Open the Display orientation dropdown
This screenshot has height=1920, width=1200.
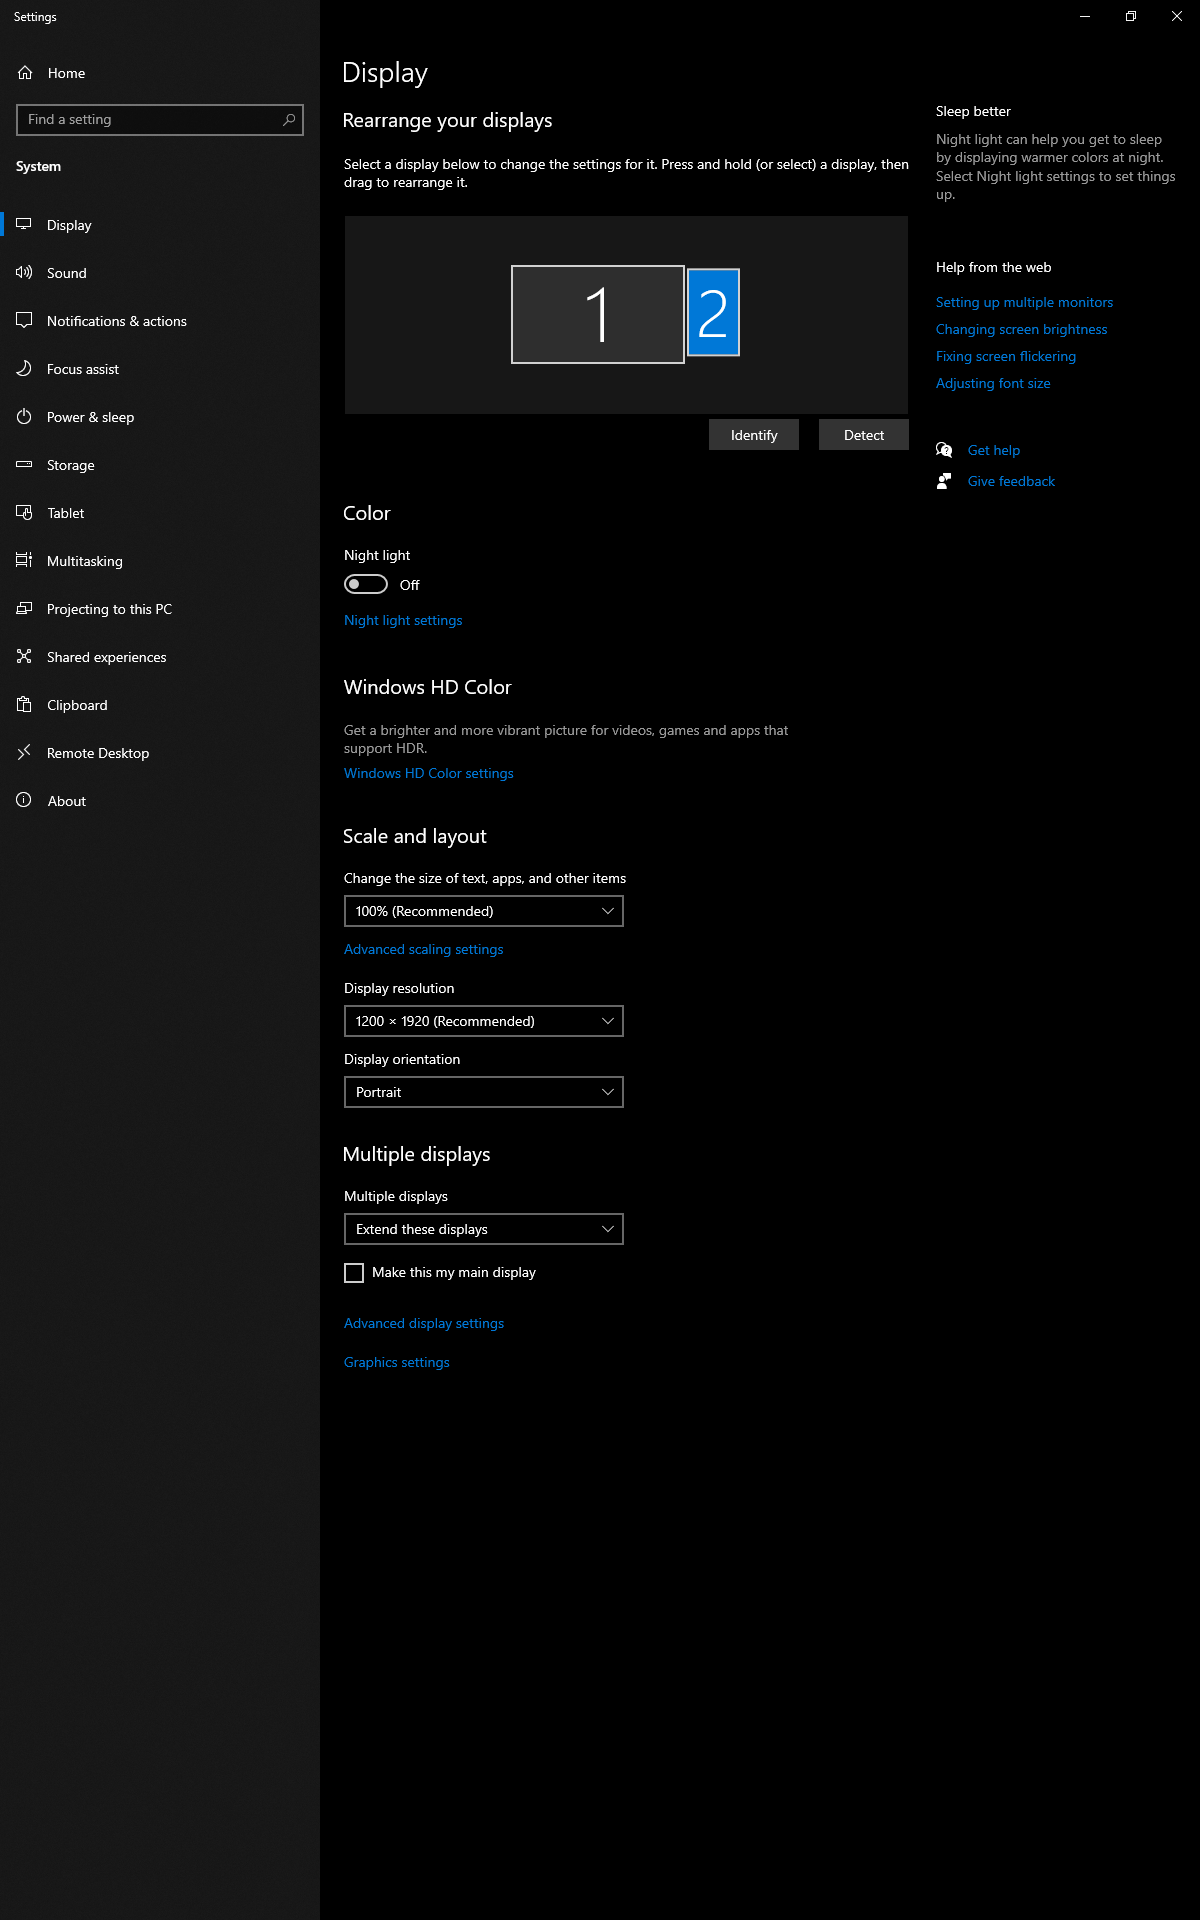[x=484, y=1092]
